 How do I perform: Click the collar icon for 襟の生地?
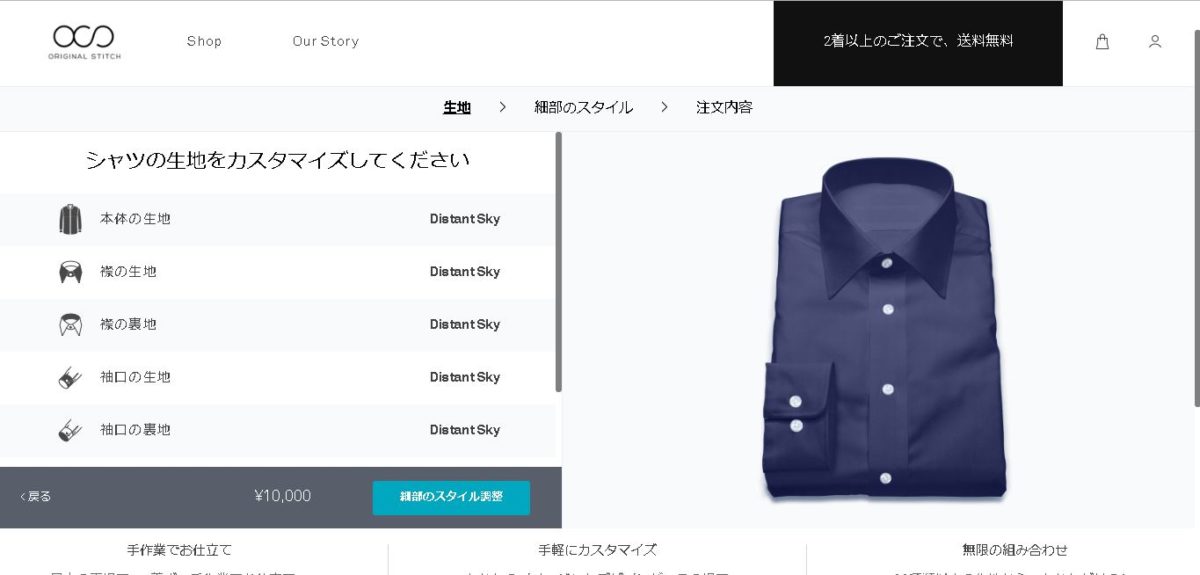pos(70,272)
